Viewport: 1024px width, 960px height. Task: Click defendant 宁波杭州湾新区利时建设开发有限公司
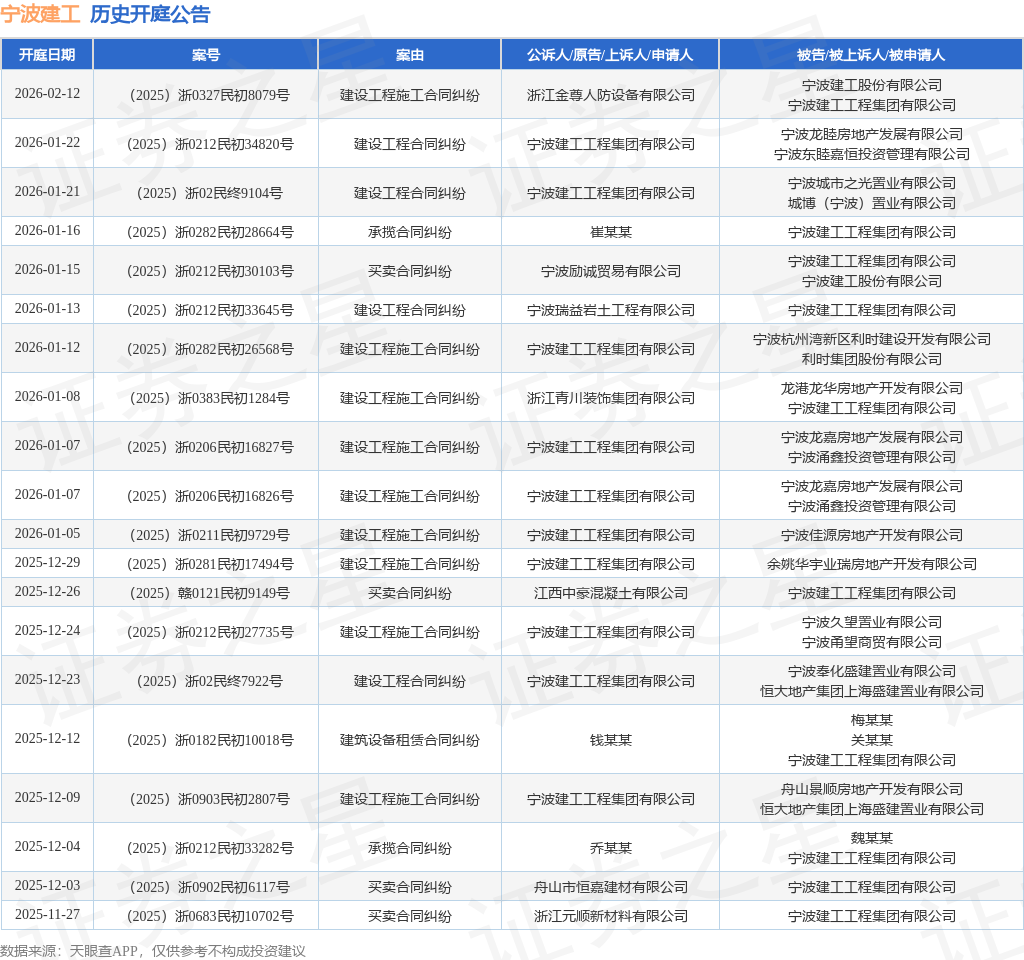[x=872, y=340]
